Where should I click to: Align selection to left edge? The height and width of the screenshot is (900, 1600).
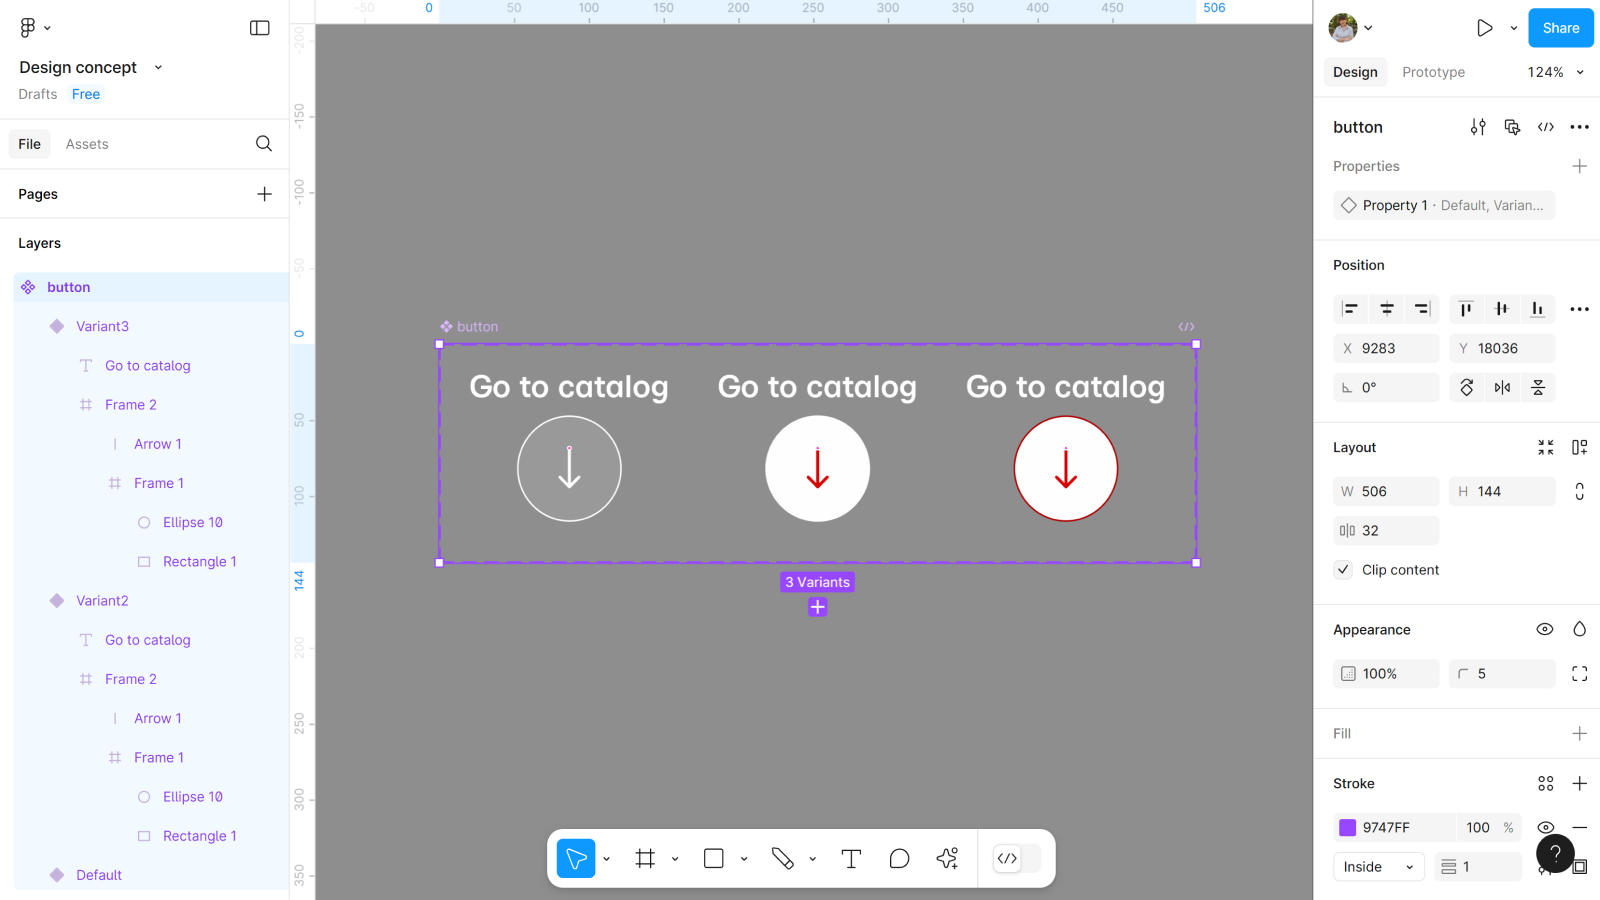point(1350,309)
